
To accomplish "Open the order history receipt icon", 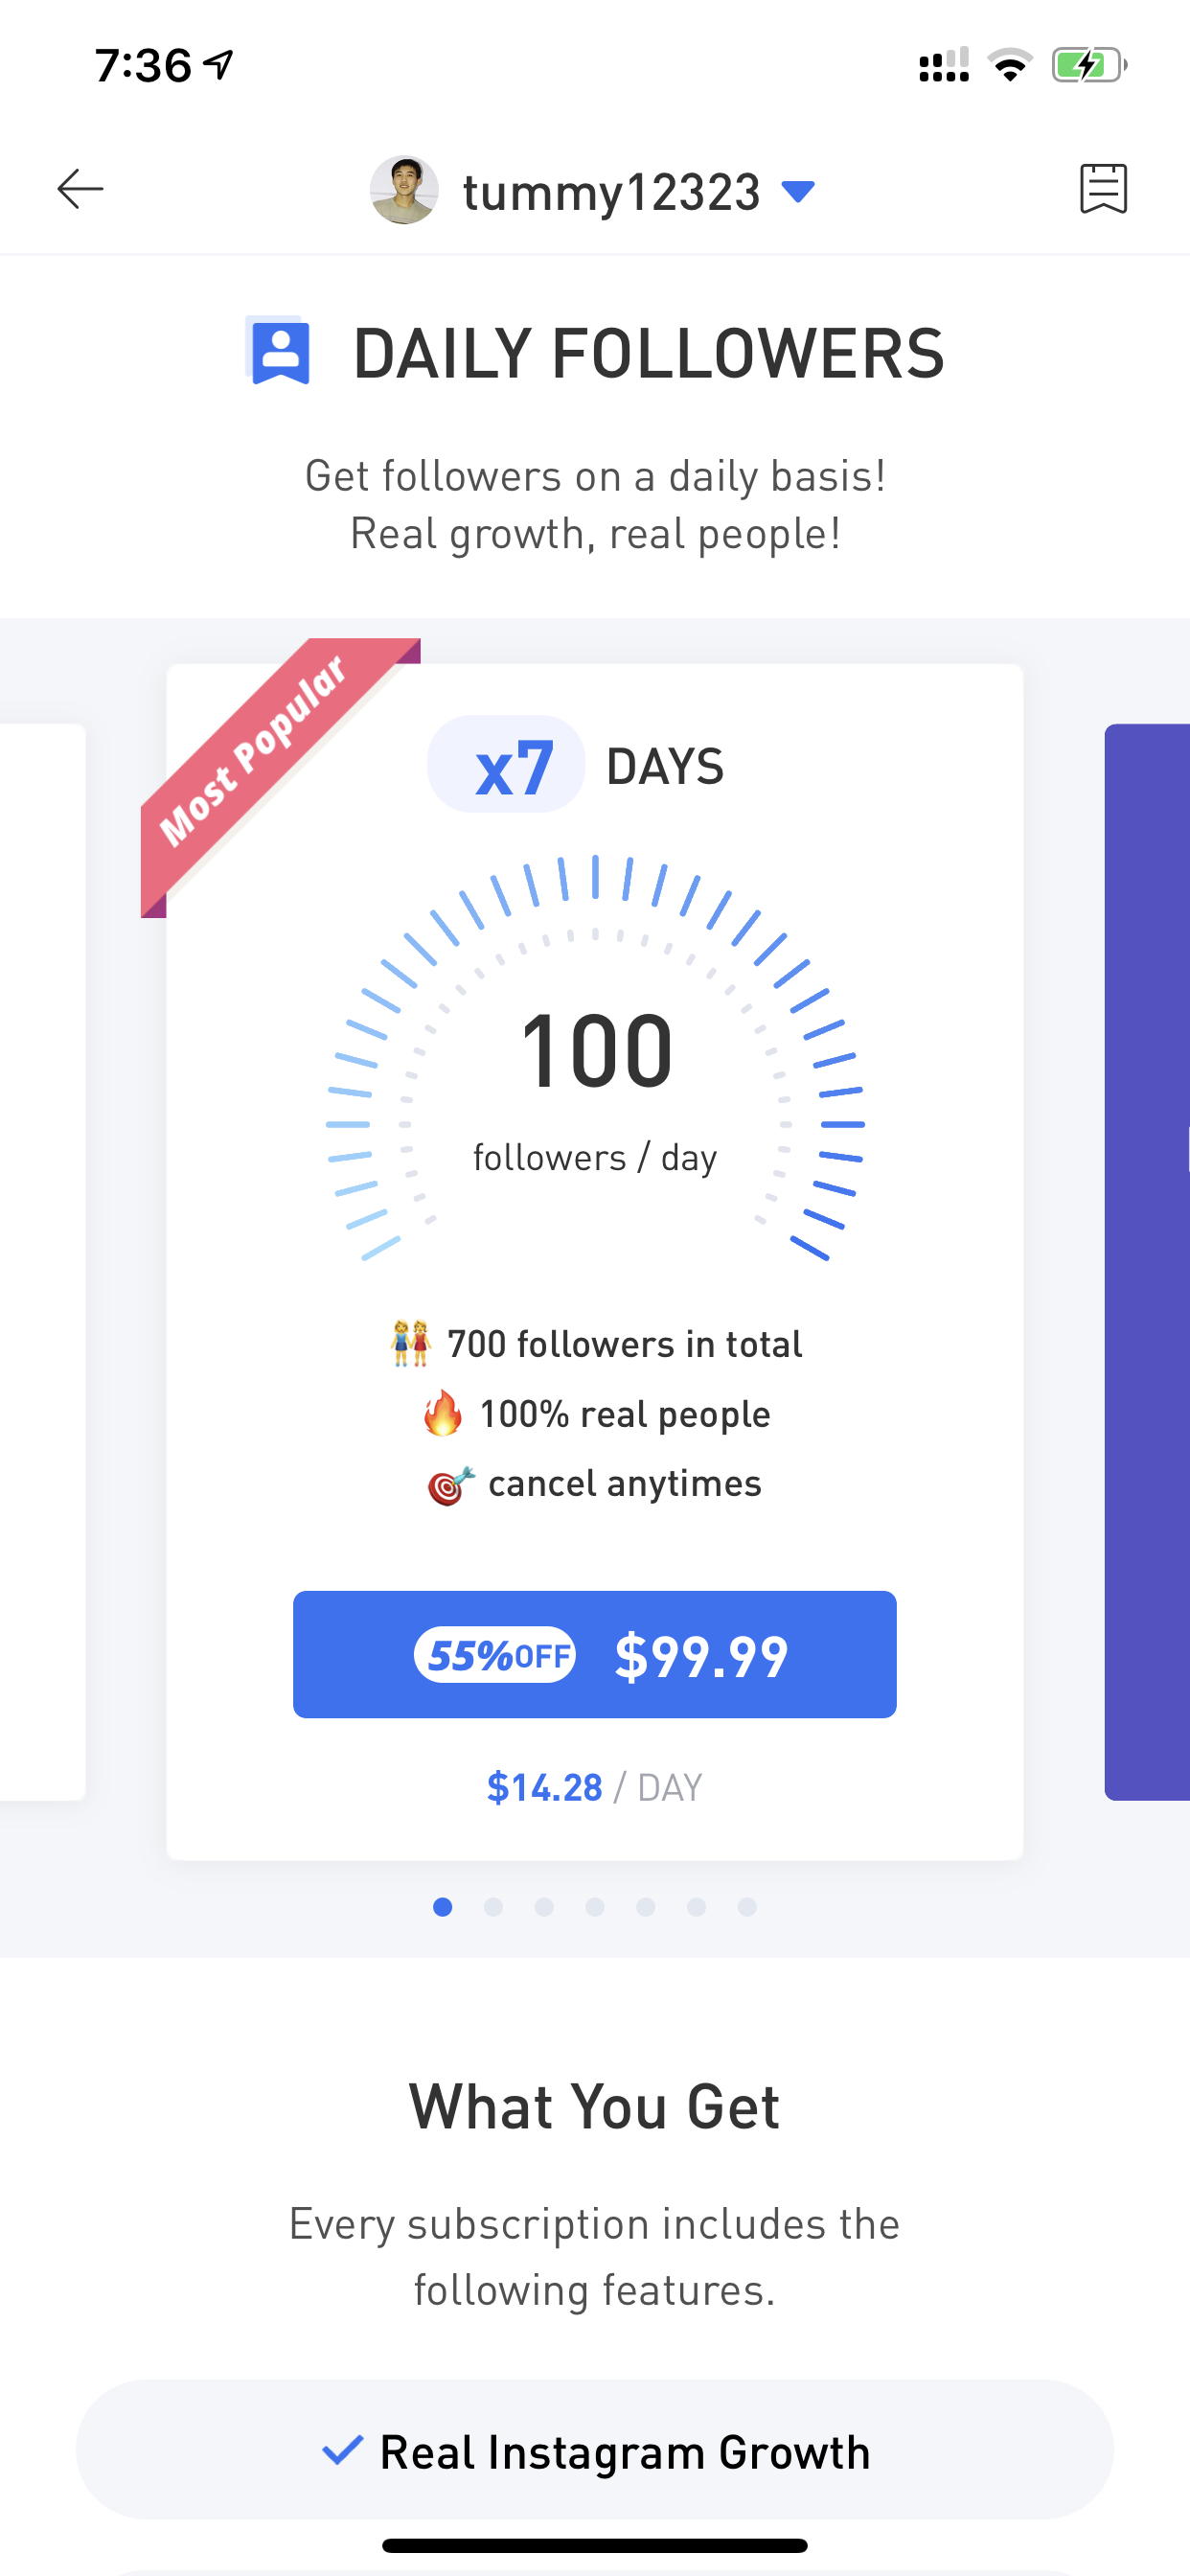I will 1103,189.
